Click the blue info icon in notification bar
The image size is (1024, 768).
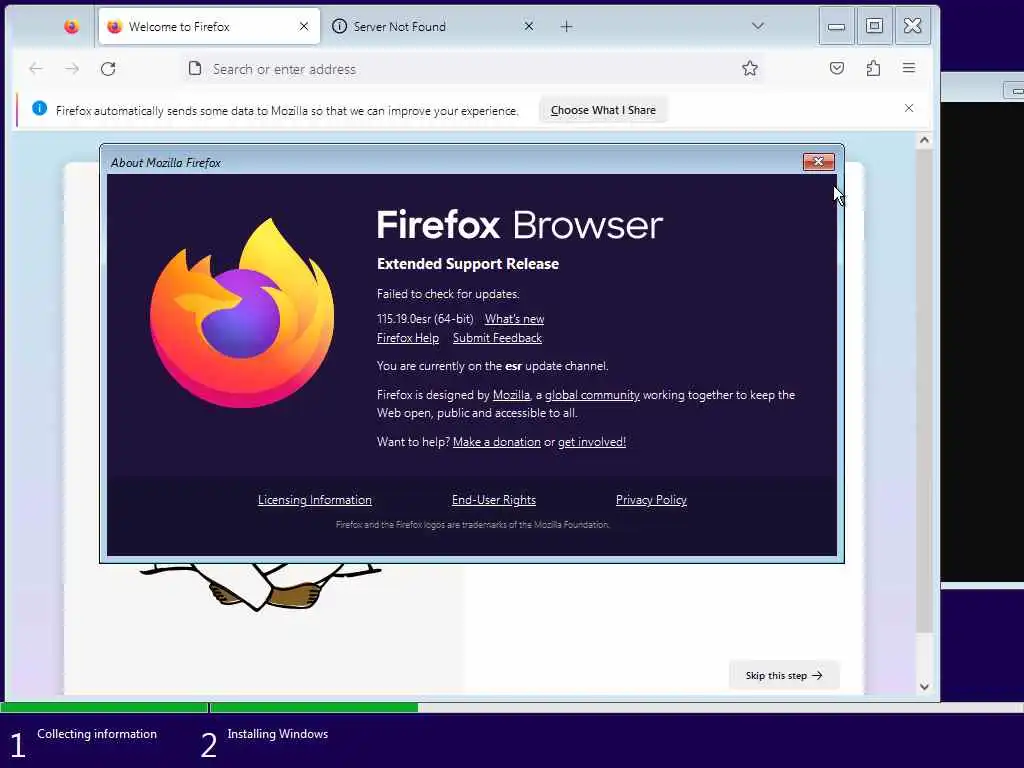tap(39, 108)
